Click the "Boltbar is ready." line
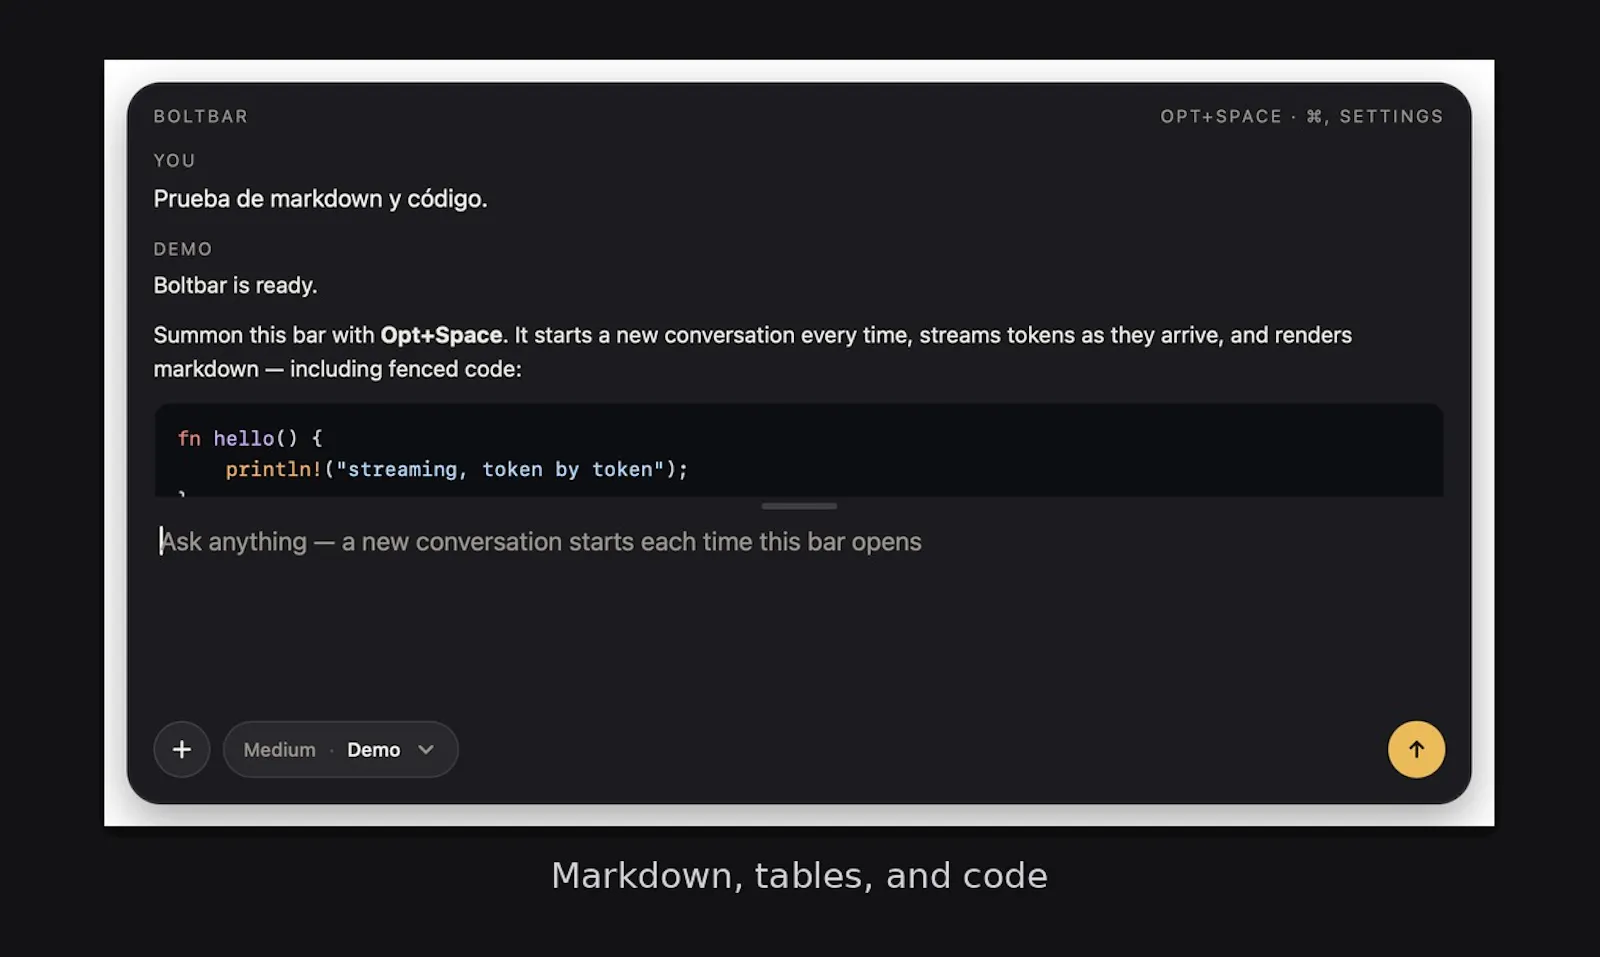Image resolution: width=1600 pixels, height=957 pixels. click(x=235, y=286)
